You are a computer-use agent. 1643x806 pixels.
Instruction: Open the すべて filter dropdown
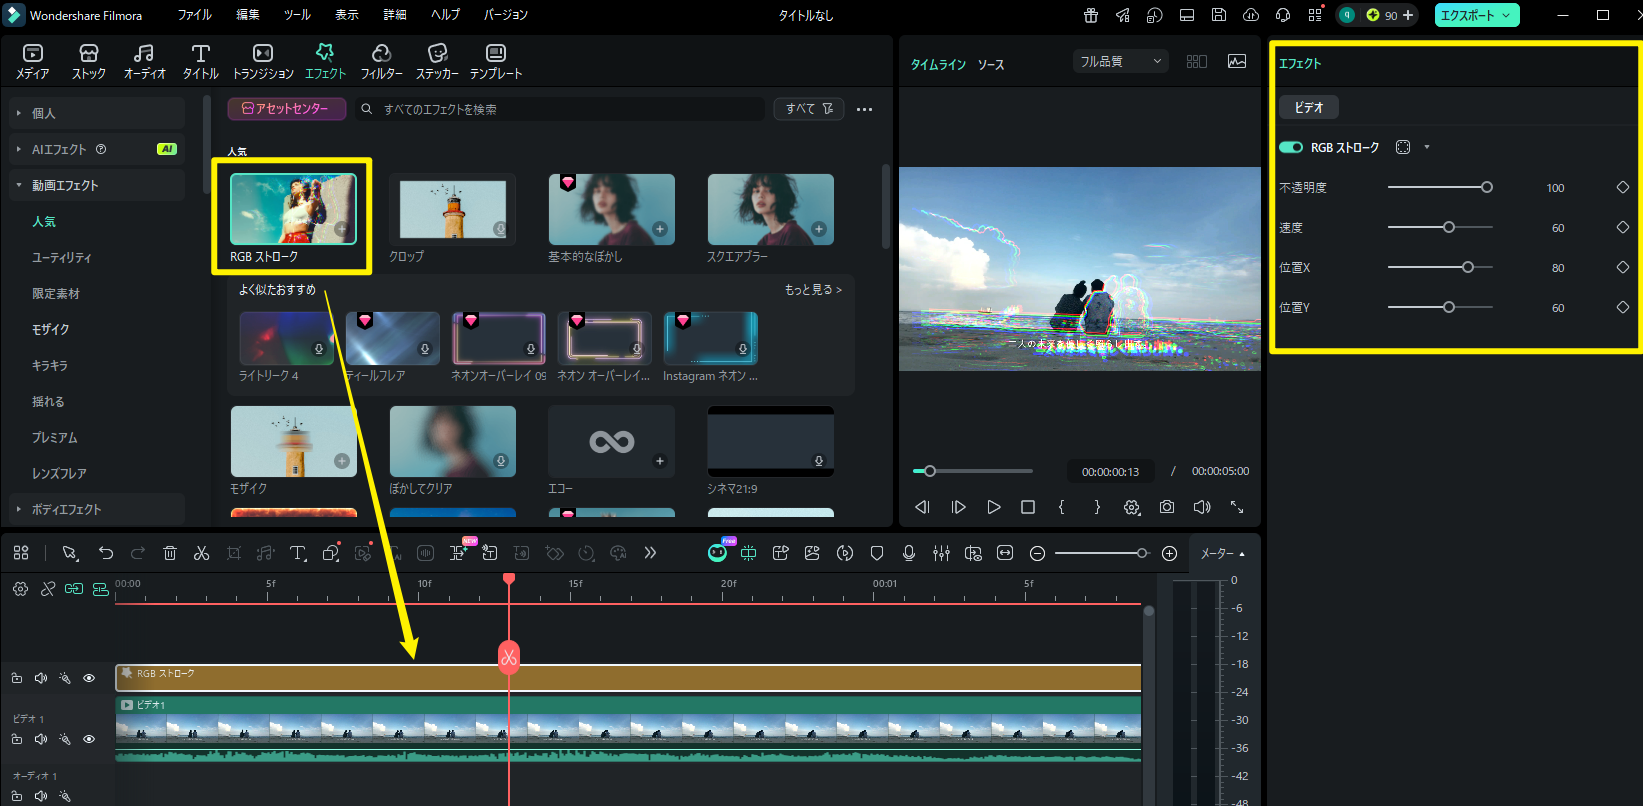coord(809,109)
